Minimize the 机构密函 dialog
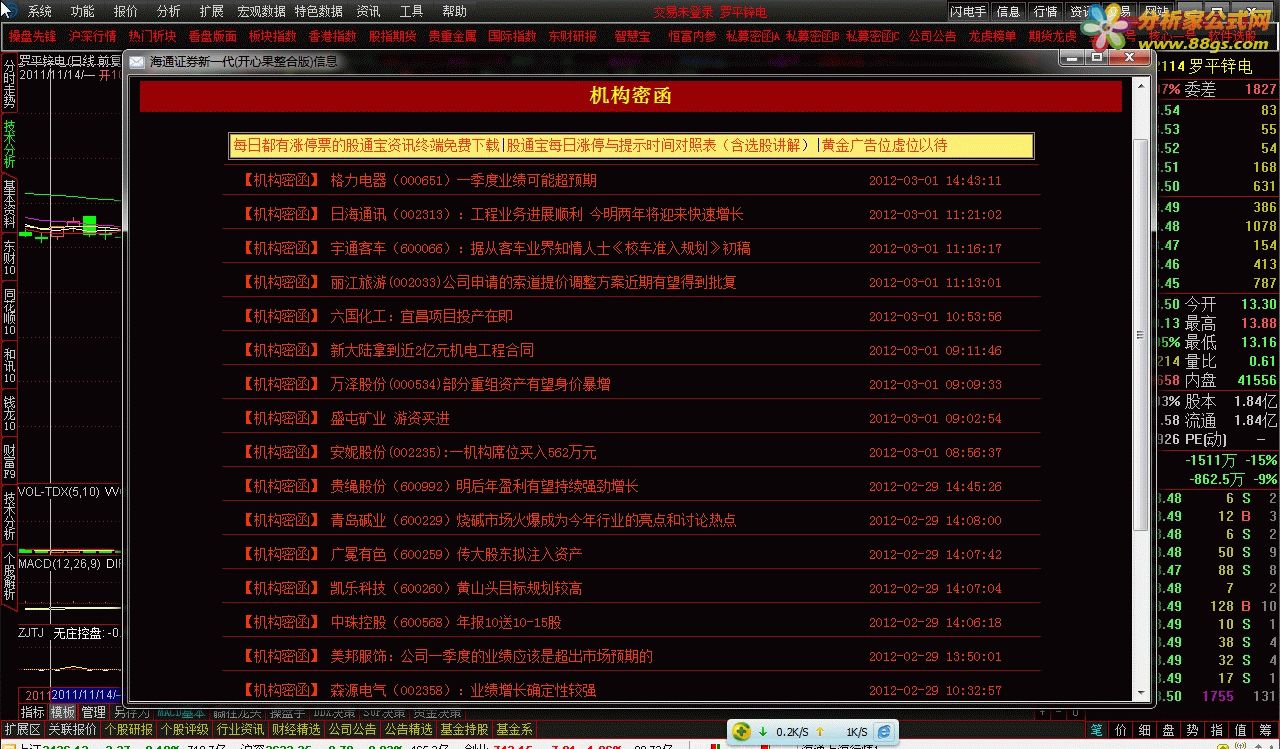This screenshot has height=749, width=1280. [x=1070, y=58]
